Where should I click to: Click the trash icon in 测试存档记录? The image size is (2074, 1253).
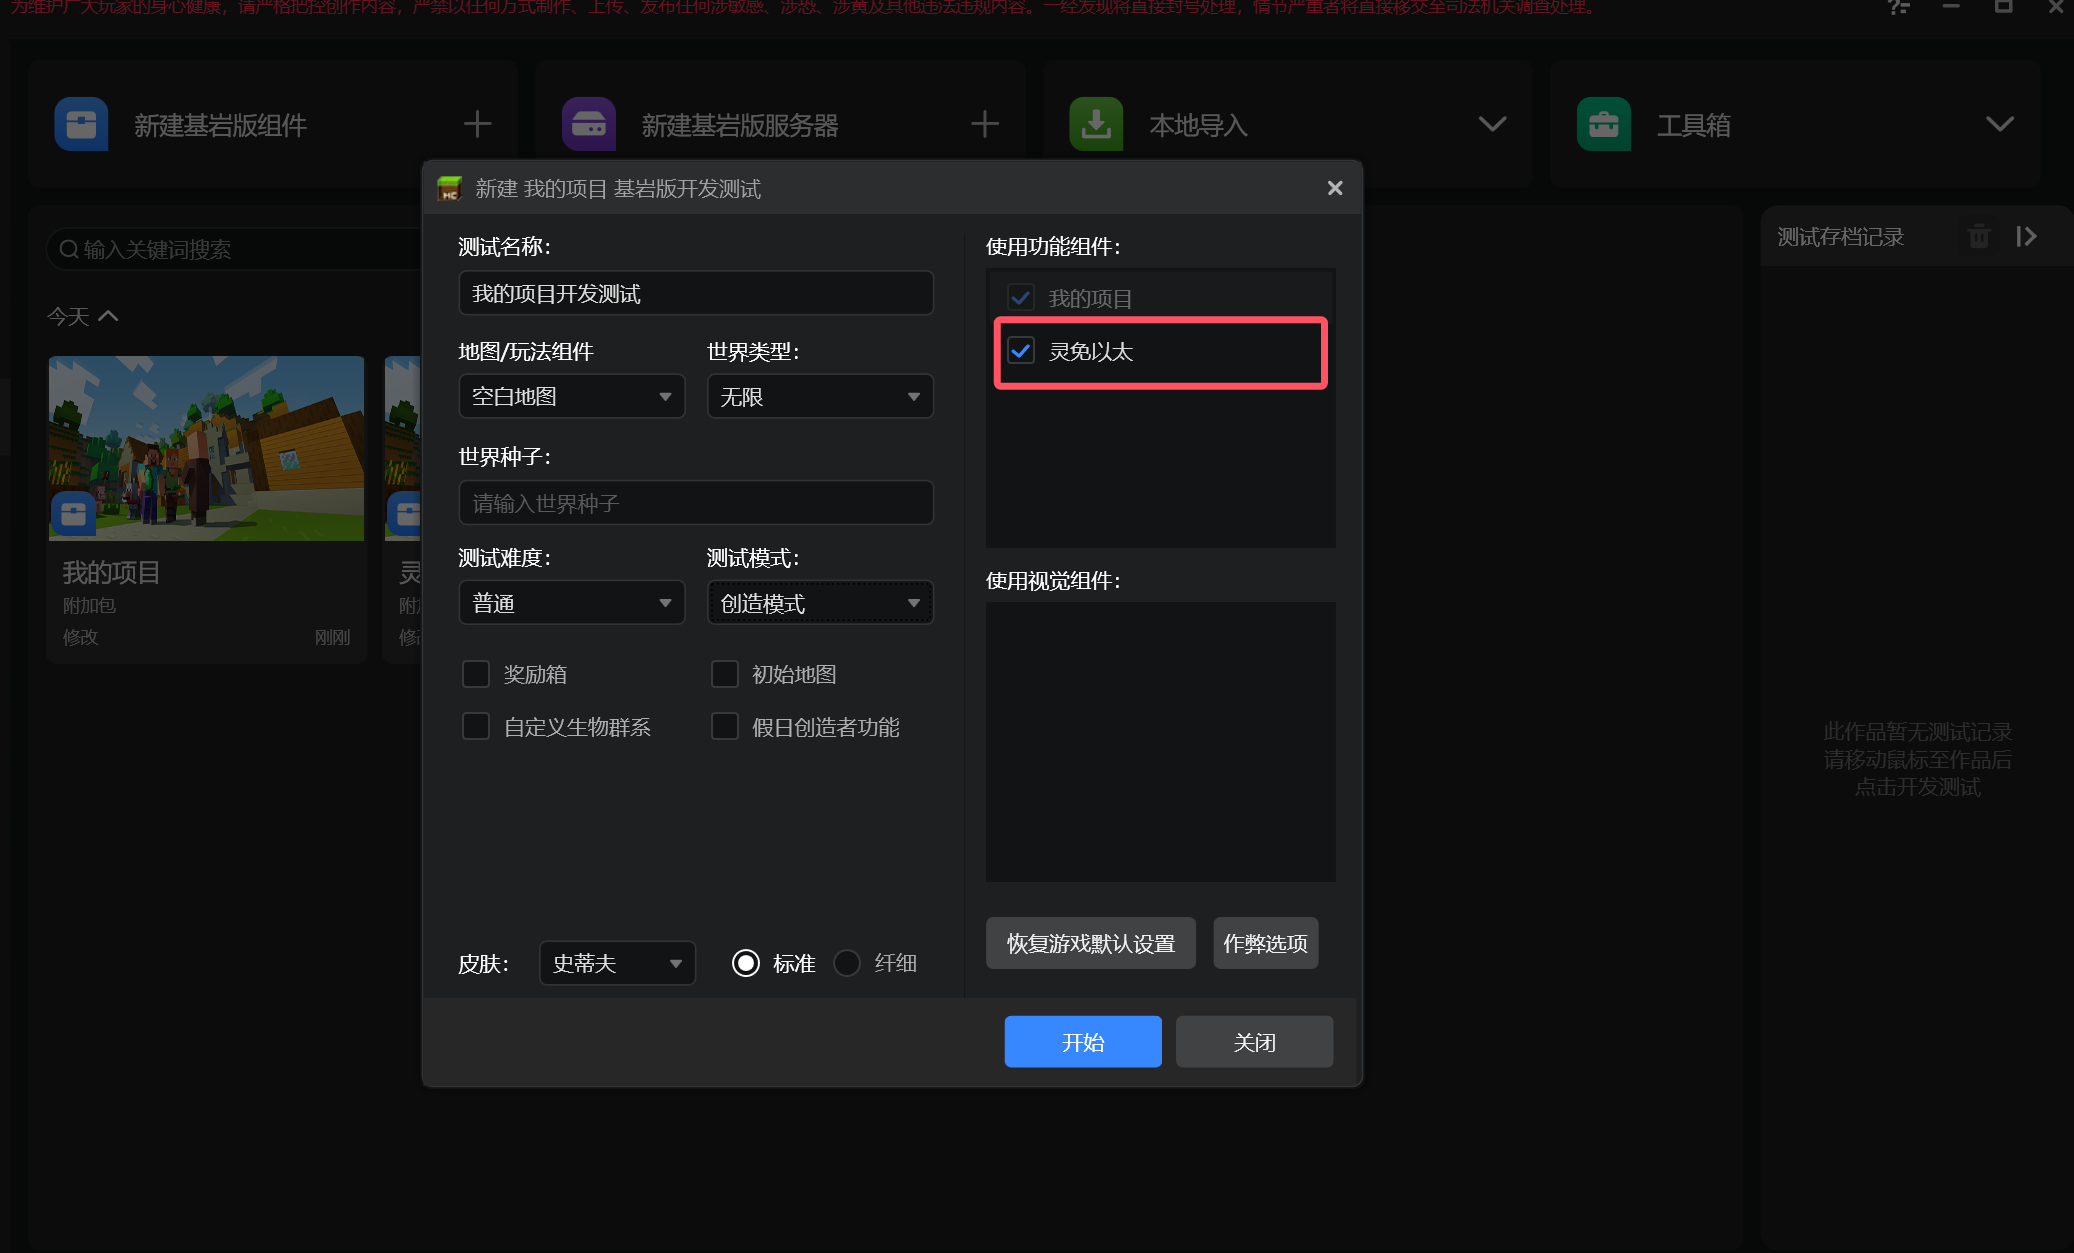[x=1979, y=237]
